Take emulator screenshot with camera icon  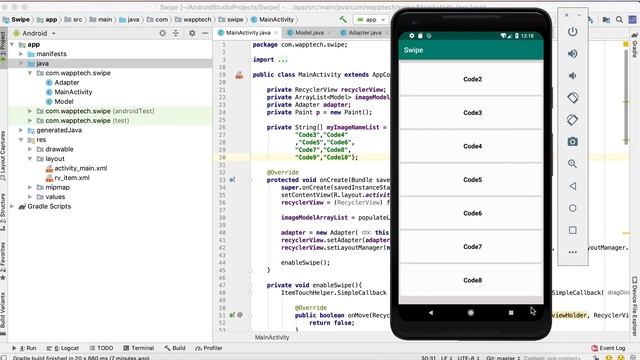(x=572, y=142)
